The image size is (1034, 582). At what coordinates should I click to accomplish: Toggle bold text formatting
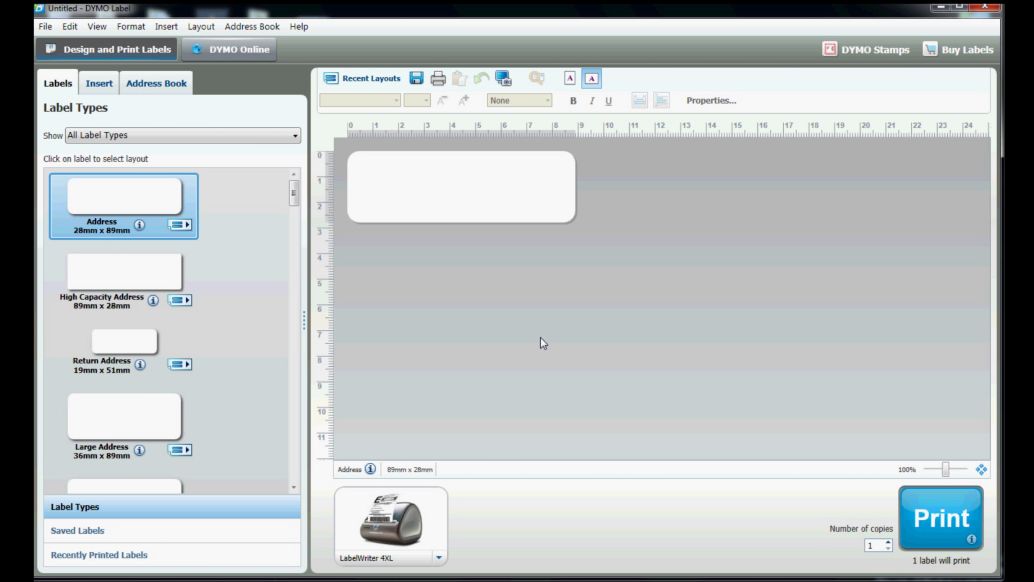point(573,101)
